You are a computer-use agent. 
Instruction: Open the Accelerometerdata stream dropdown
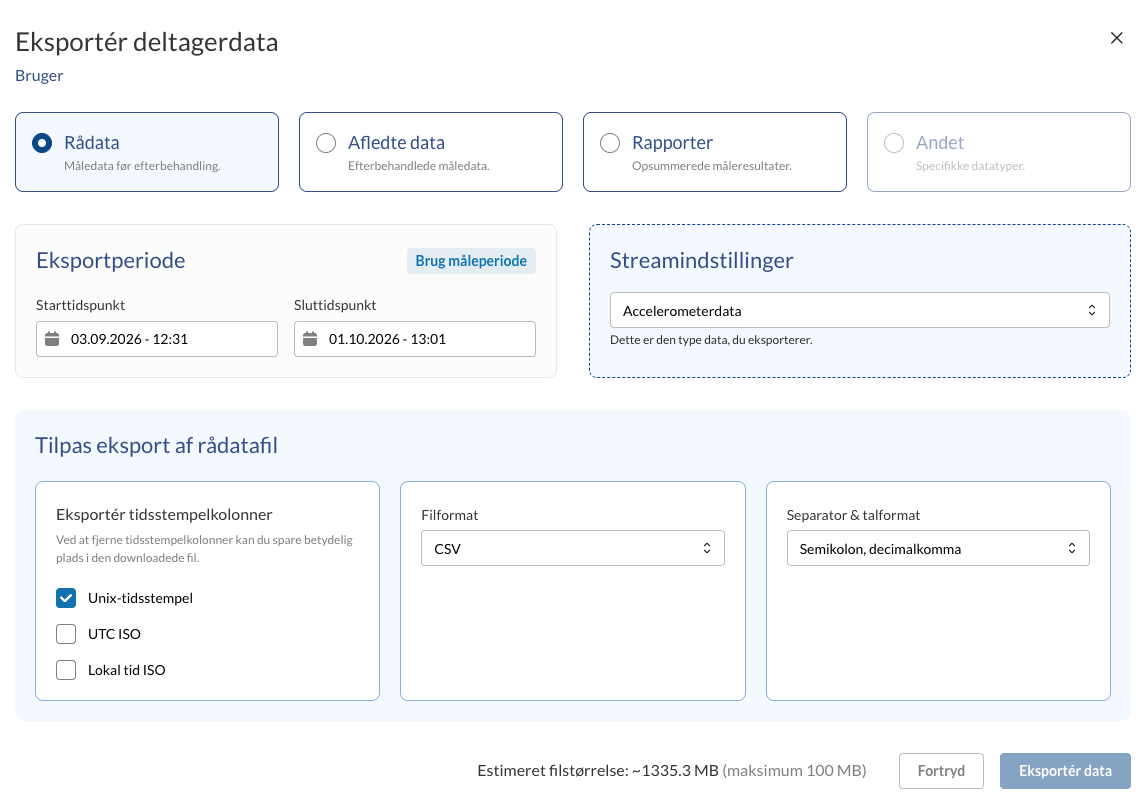click(x=859, y=311)
